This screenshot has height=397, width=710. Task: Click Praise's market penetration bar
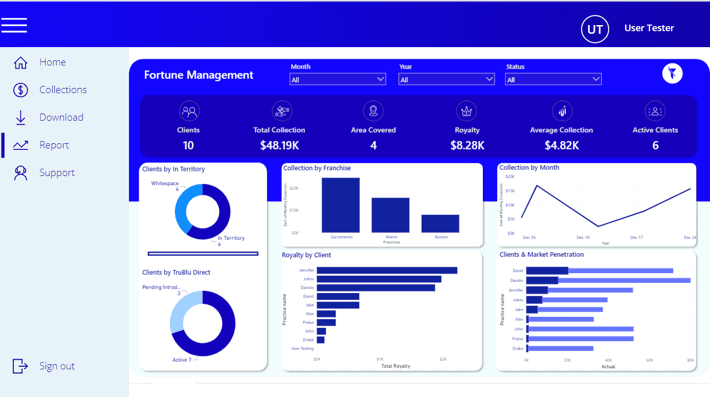click(x=580, y=339)
